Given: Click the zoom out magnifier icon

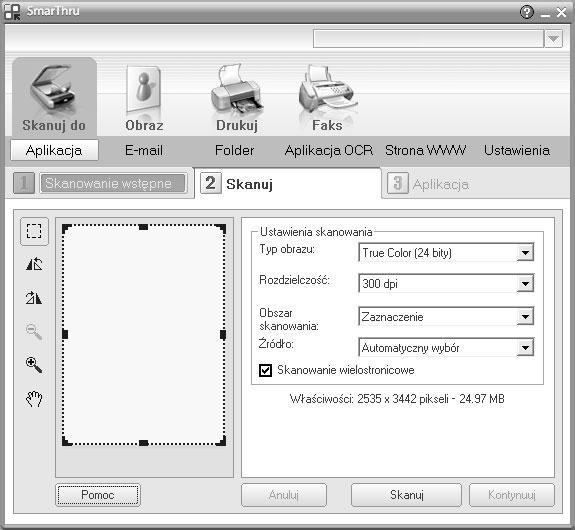Looking at the screenshot, I should coord(34,331).
